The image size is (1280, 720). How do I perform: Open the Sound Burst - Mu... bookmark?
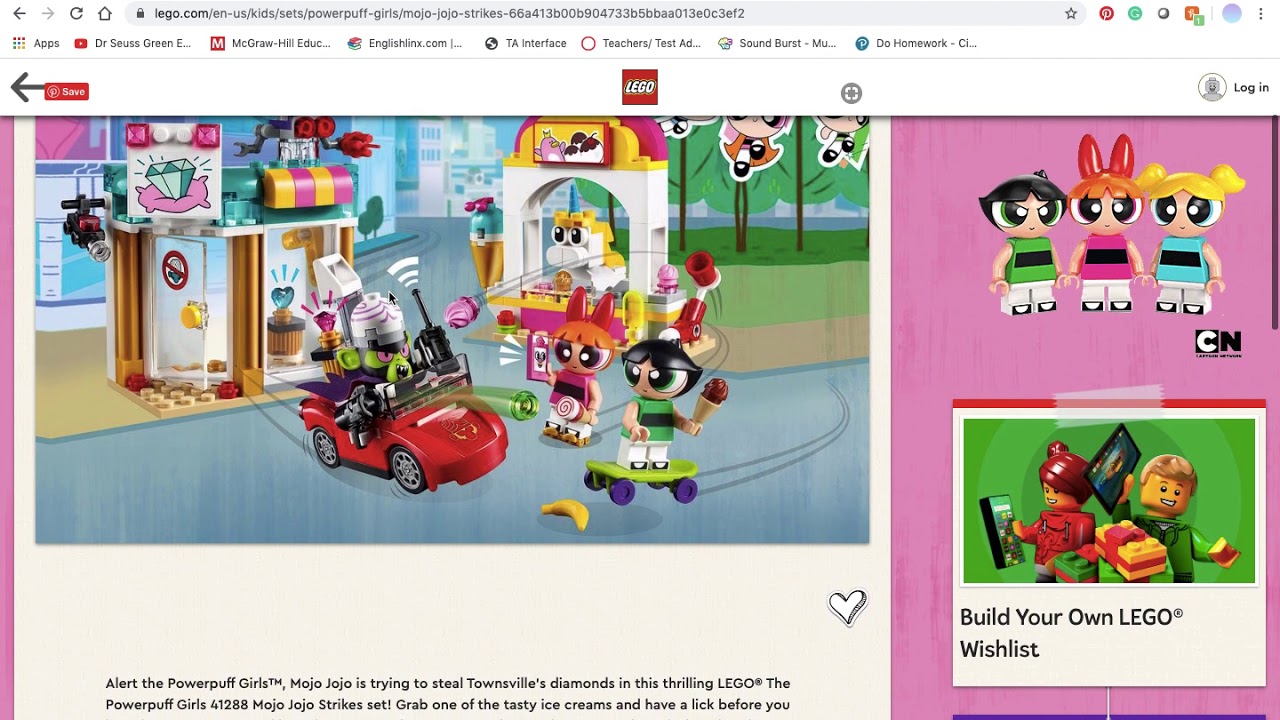pyautogui.click(x=778, y=43)
